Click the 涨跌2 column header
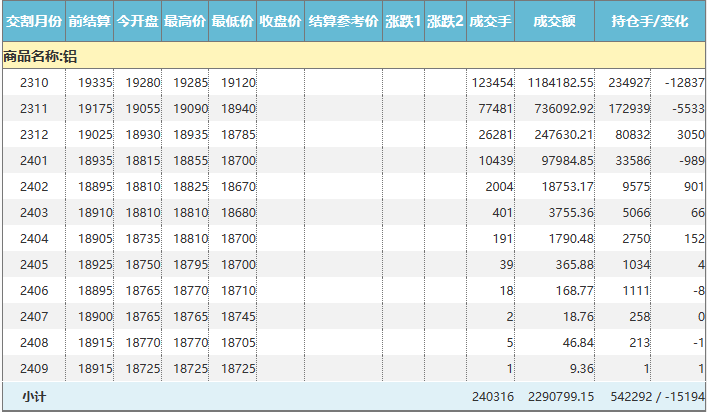 (x=445, y=21)
